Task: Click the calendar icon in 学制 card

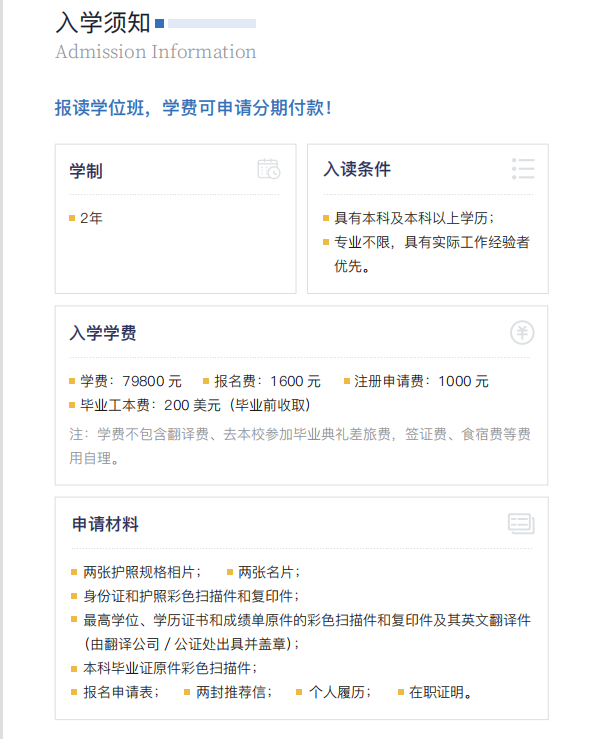Action: tap(269, 169)
